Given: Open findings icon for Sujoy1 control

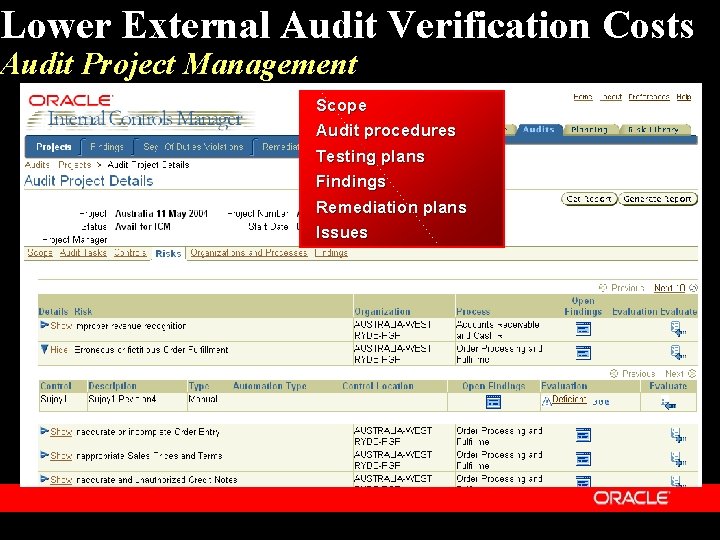Looking at the screenshot, I should pos(493,402).
